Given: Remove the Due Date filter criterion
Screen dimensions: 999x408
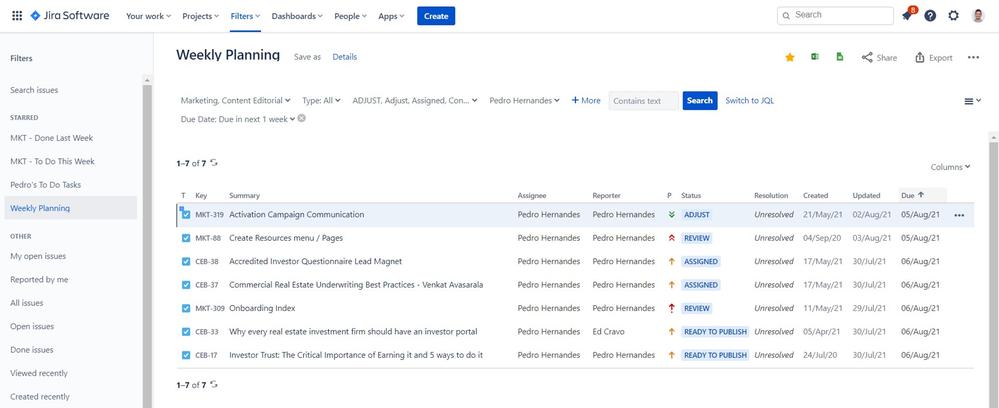Looking at the screenshot, I should click(302, 118).
